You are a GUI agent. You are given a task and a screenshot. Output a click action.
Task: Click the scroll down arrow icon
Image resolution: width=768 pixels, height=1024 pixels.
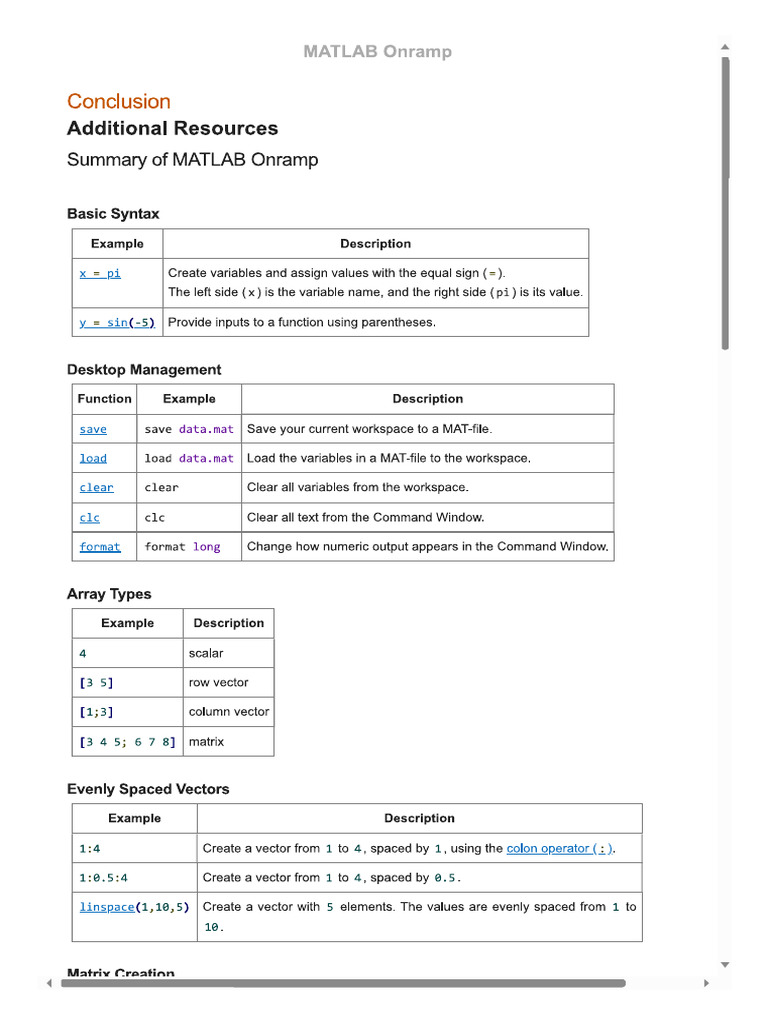coord(725,965)
